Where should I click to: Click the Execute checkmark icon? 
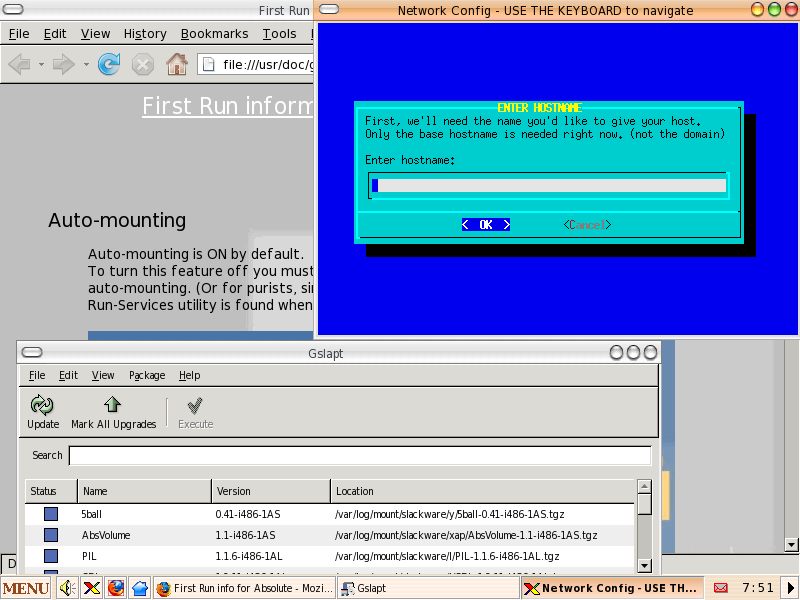pos(195,406)
